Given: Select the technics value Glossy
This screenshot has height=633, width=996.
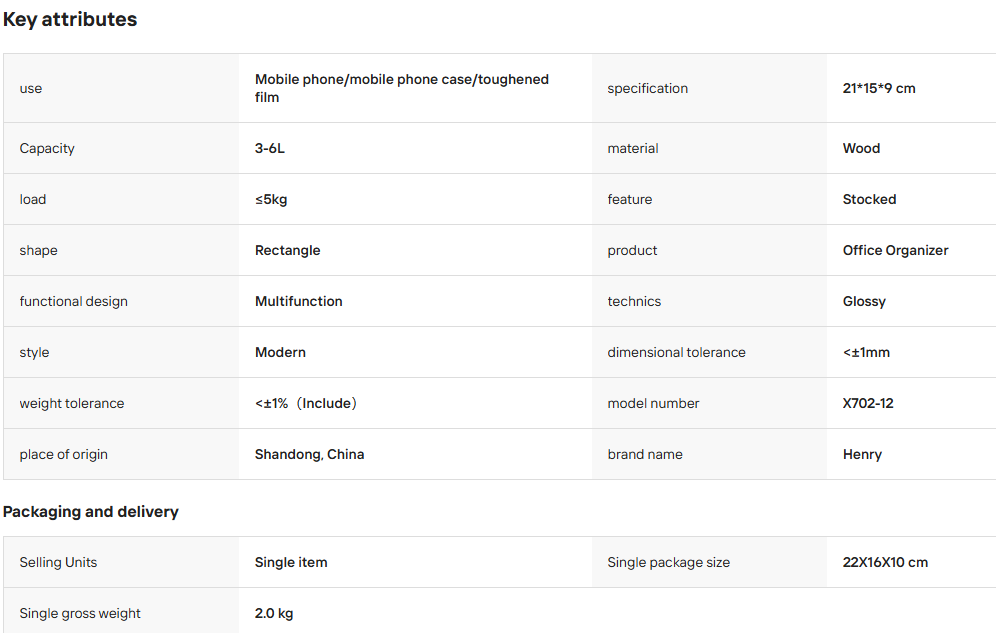Looking at the screenshot, I should click(x=864, y=302).
